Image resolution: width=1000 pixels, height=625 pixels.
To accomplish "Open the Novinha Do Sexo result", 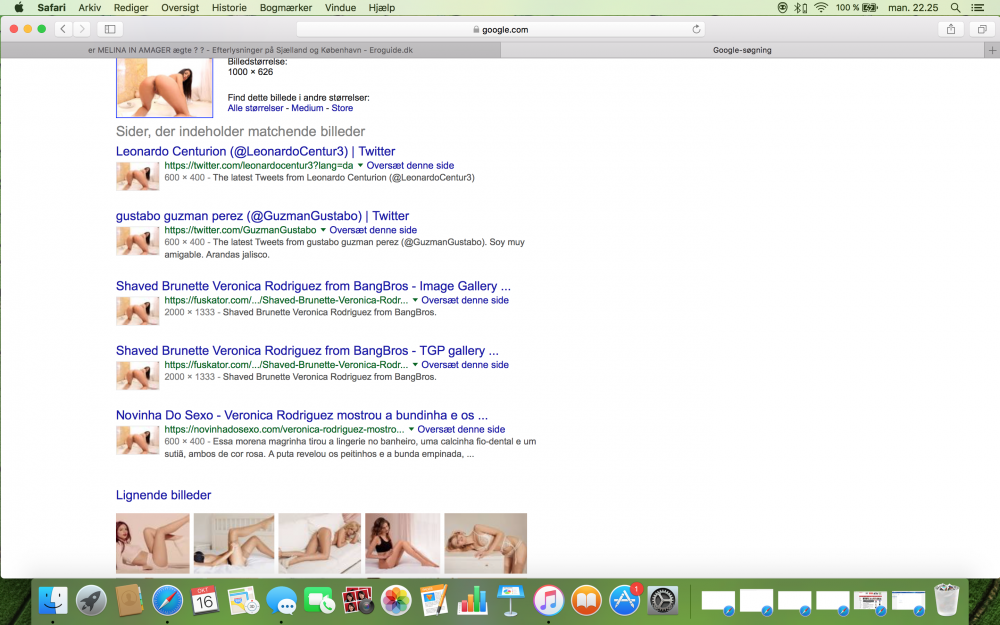I will [x=302, y=415].
